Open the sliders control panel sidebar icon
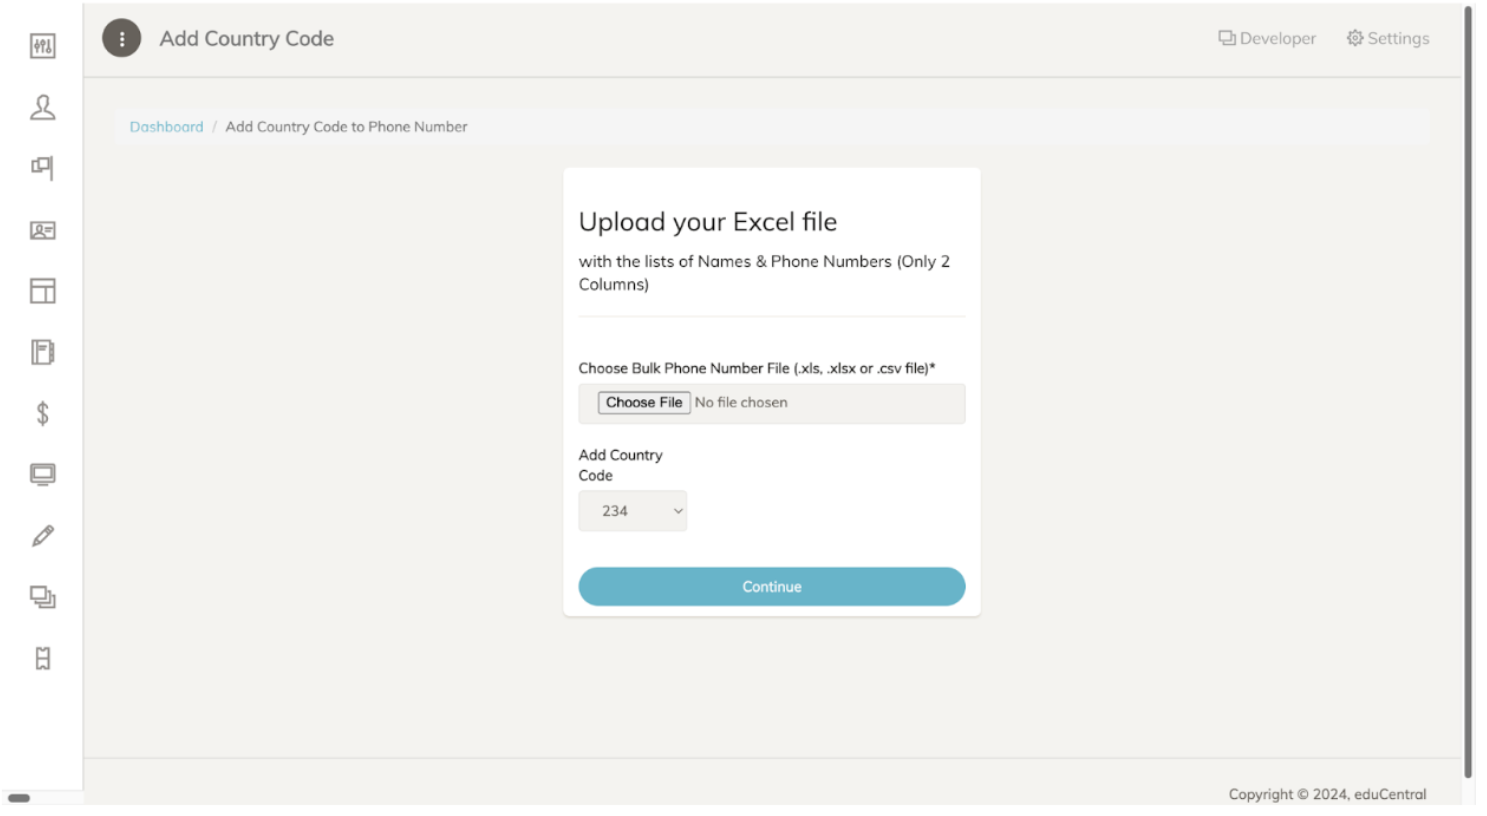Viewport: 1487px width, 816px height. point(43,46)
